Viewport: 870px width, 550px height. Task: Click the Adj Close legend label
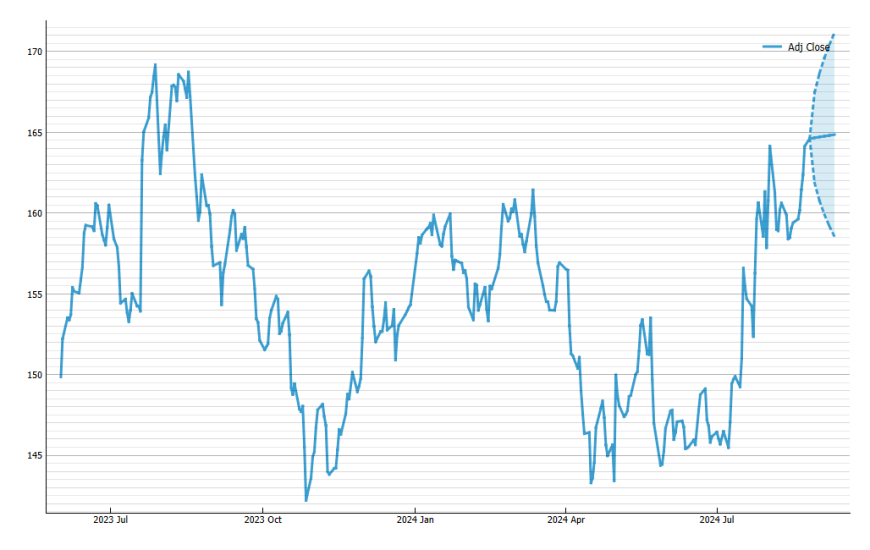pyautogui.click(x=808, y=47)
